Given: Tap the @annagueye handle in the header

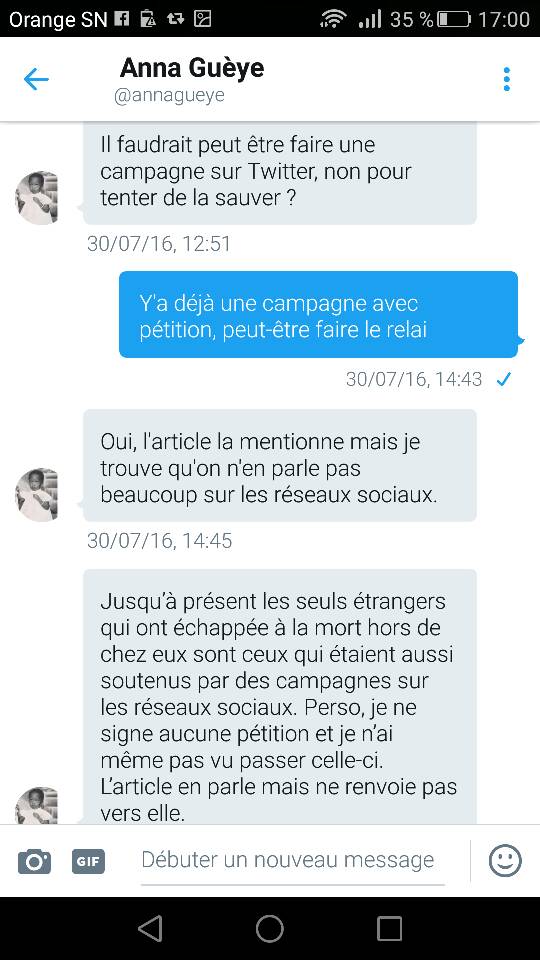Looking at the screenshot, I should point(169,96).
